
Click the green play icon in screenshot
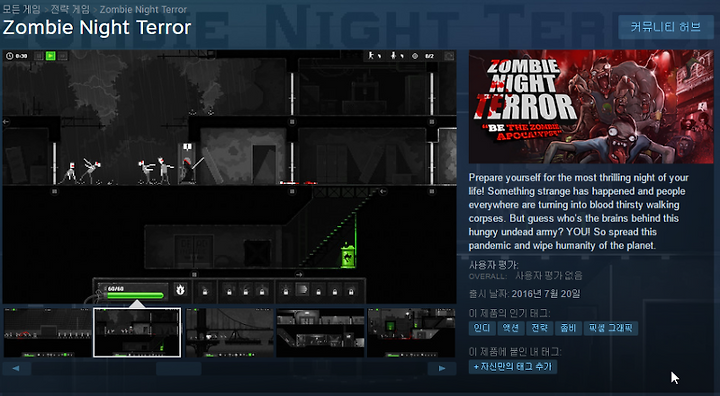coord(51,56)
